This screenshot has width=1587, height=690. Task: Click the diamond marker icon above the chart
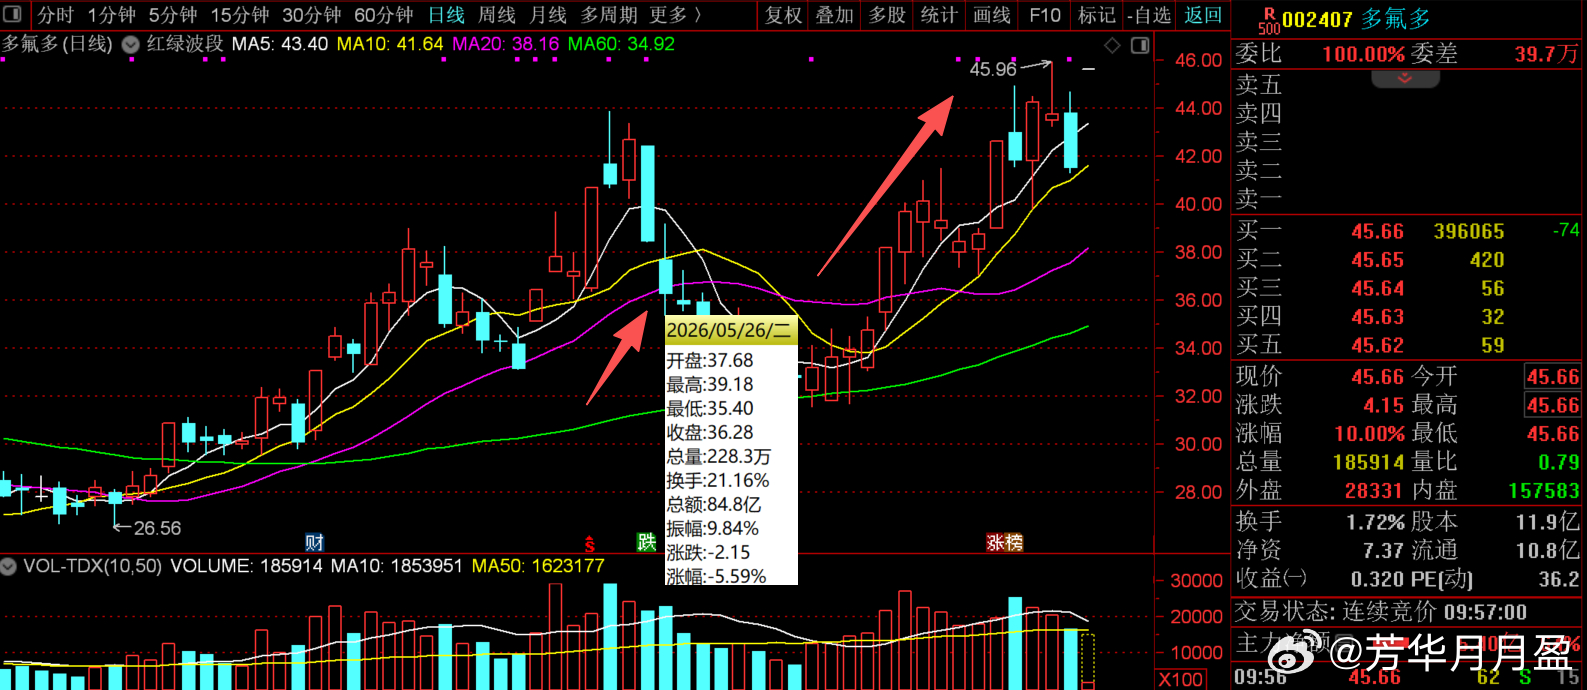click(1112, 46)
